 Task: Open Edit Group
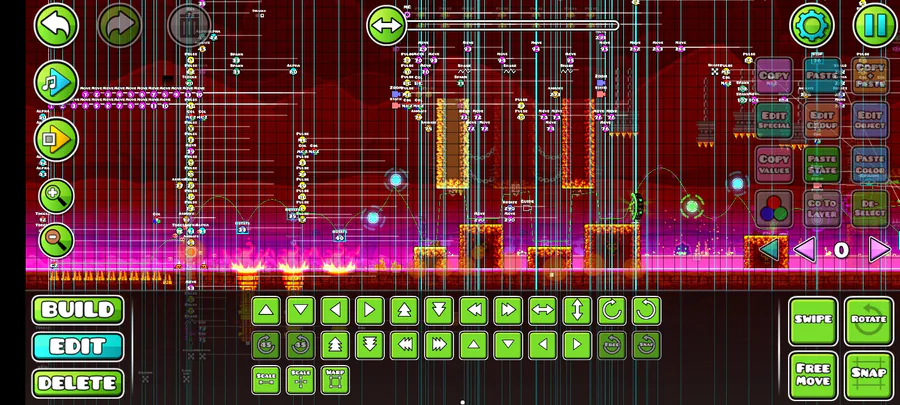(x=822, y=120)
